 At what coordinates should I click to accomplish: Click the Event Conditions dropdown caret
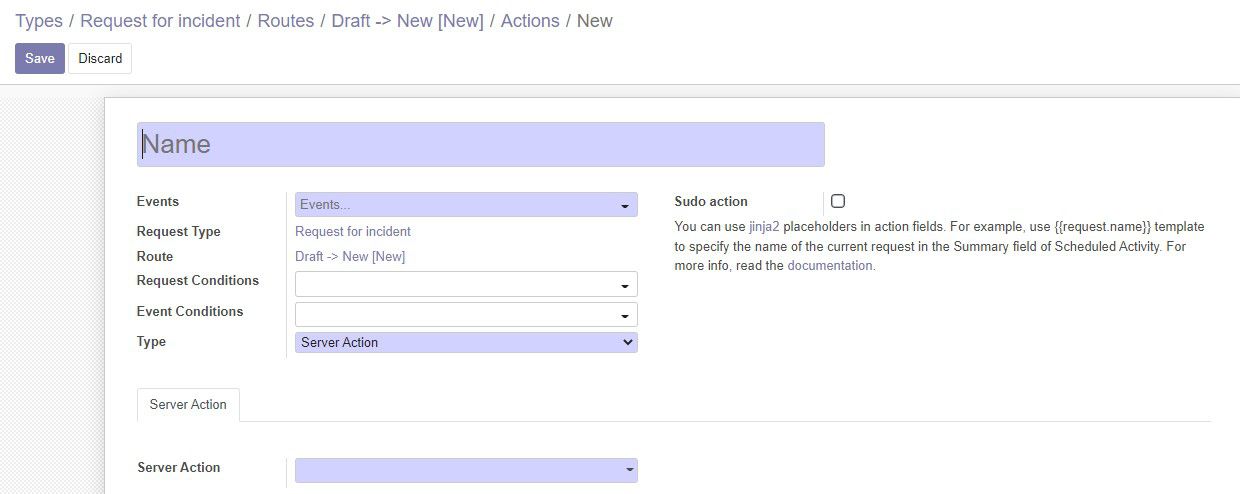pos(625,316)
